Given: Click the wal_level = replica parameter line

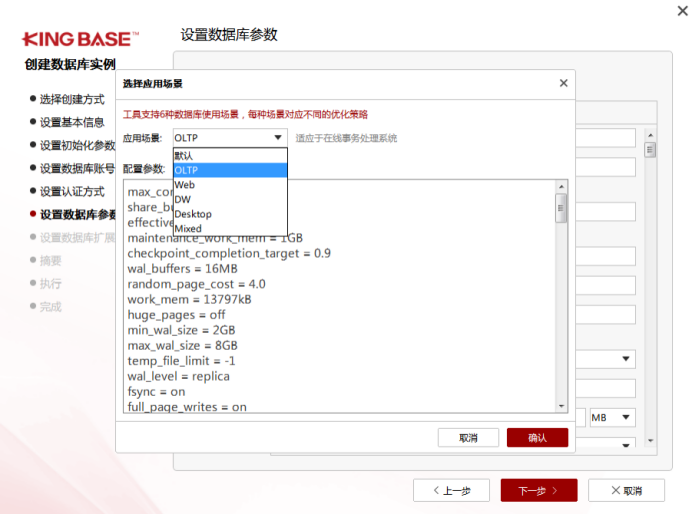Looking at the screenshot, I should coord(178,377).
